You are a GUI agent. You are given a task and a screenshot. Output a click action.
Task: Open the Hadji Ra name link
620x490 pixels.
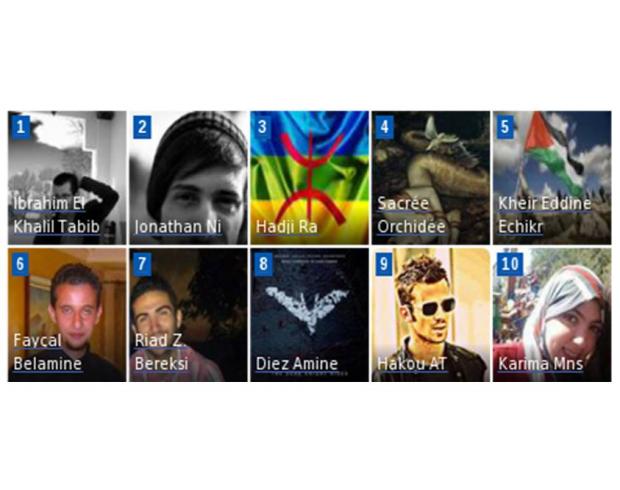coord(286,227)
